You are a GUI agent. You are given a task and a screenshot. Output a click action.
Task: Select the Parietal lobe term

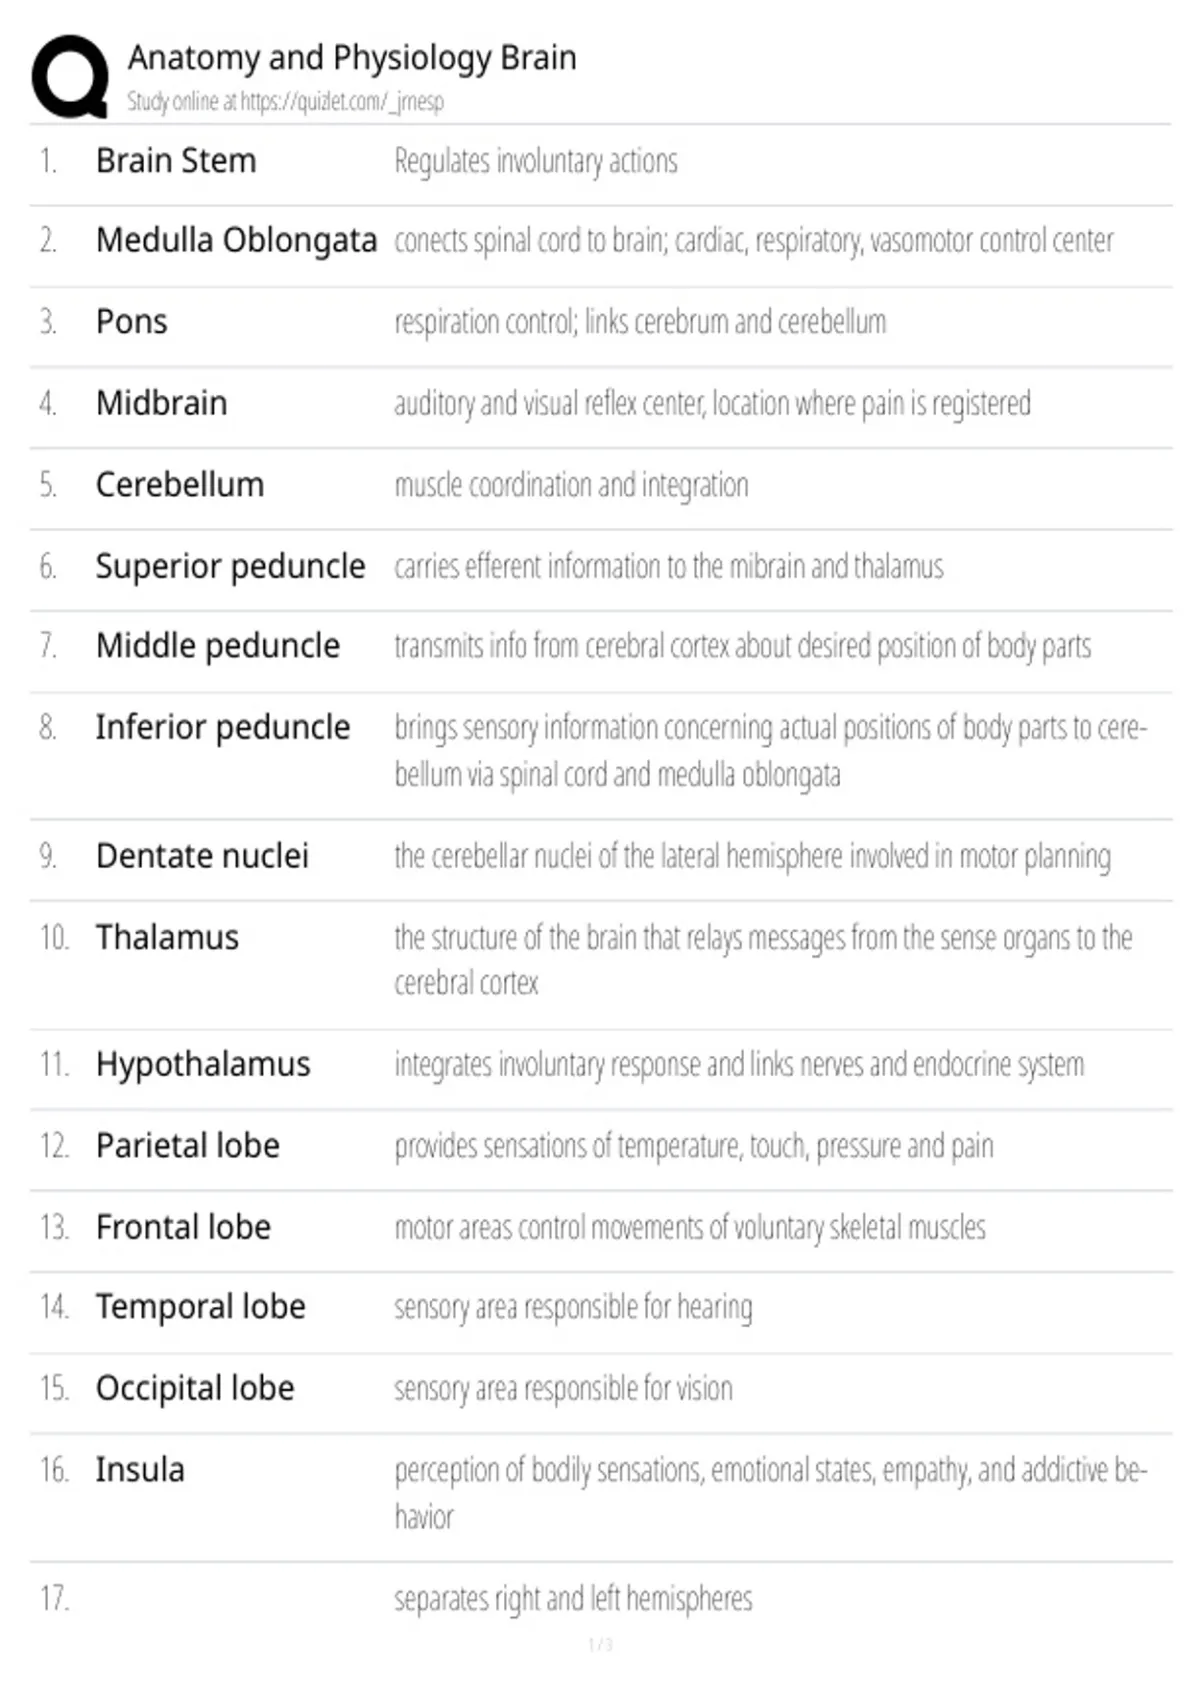(x=188, y=1145)
